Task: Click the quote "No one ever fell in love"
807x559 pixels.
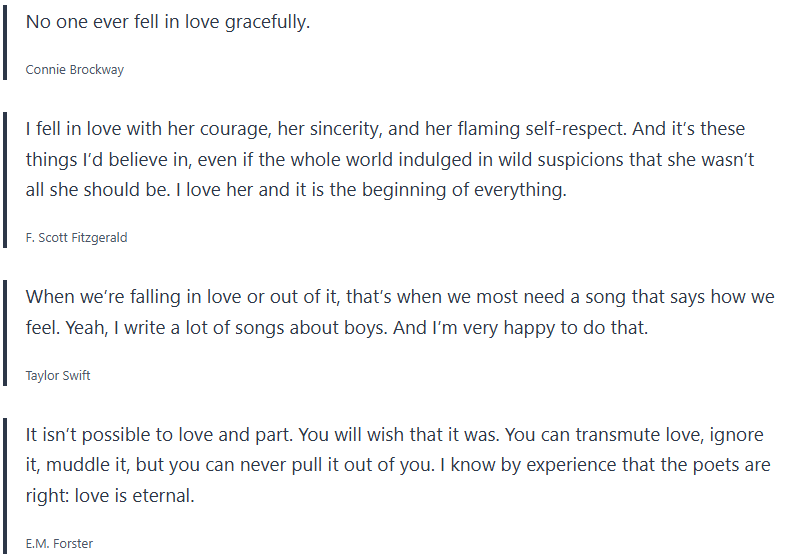Action: [168, 22]
